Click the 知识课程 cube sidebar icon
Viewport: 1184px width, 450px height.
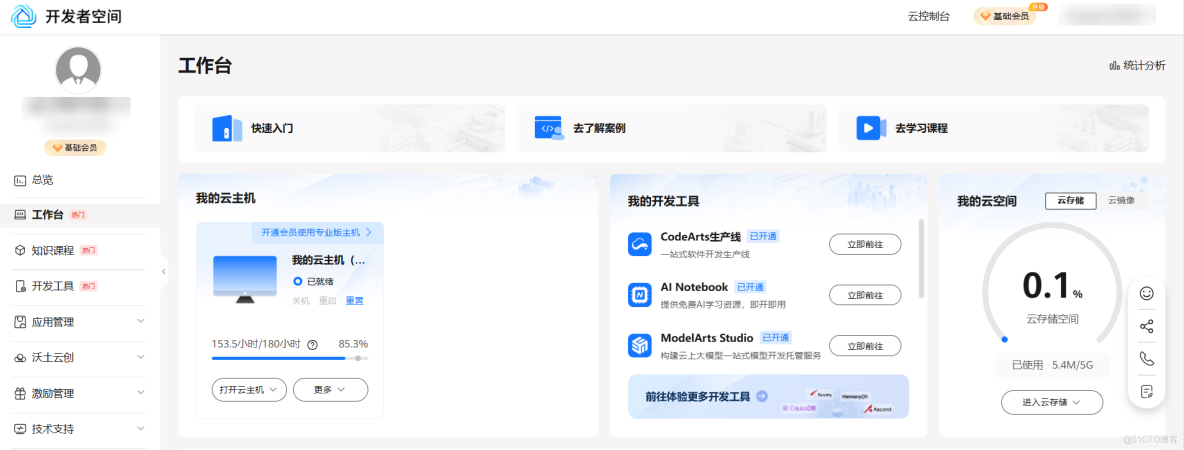pos(20,250)
